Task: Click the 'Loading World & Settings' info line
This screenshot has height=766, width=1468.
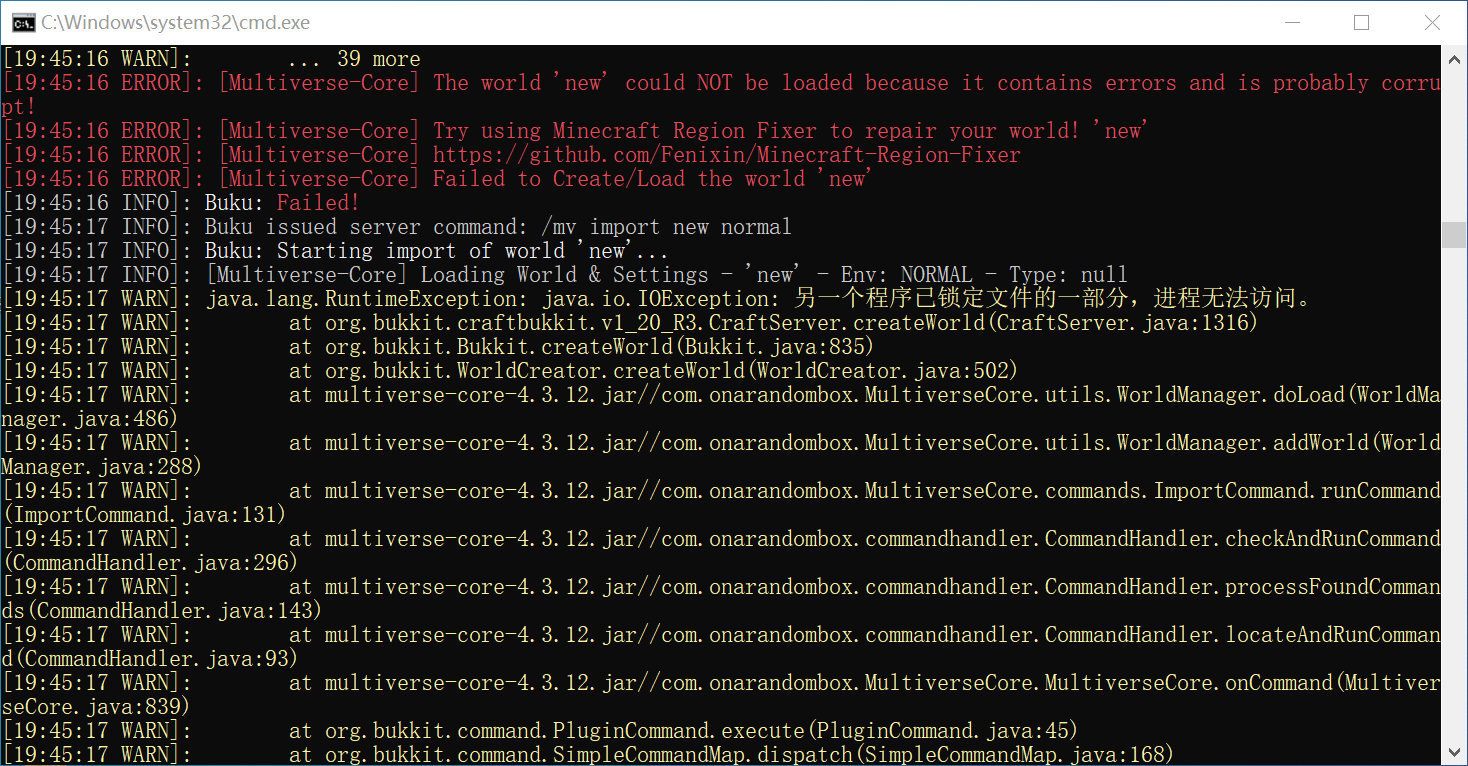Action: pyautogui.click(x=666, y=275)
